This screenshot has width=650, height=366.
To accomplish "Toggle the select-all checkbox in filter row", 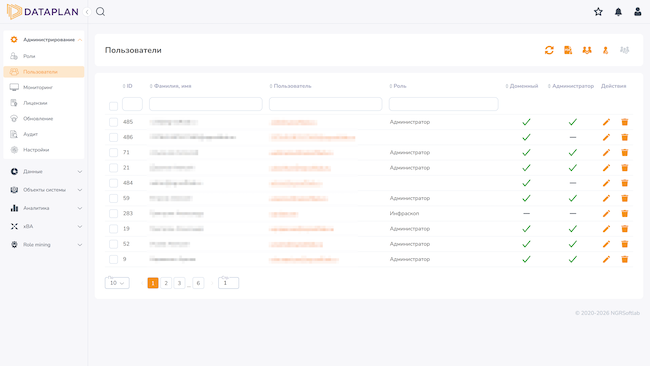I will tap(113, 106).
